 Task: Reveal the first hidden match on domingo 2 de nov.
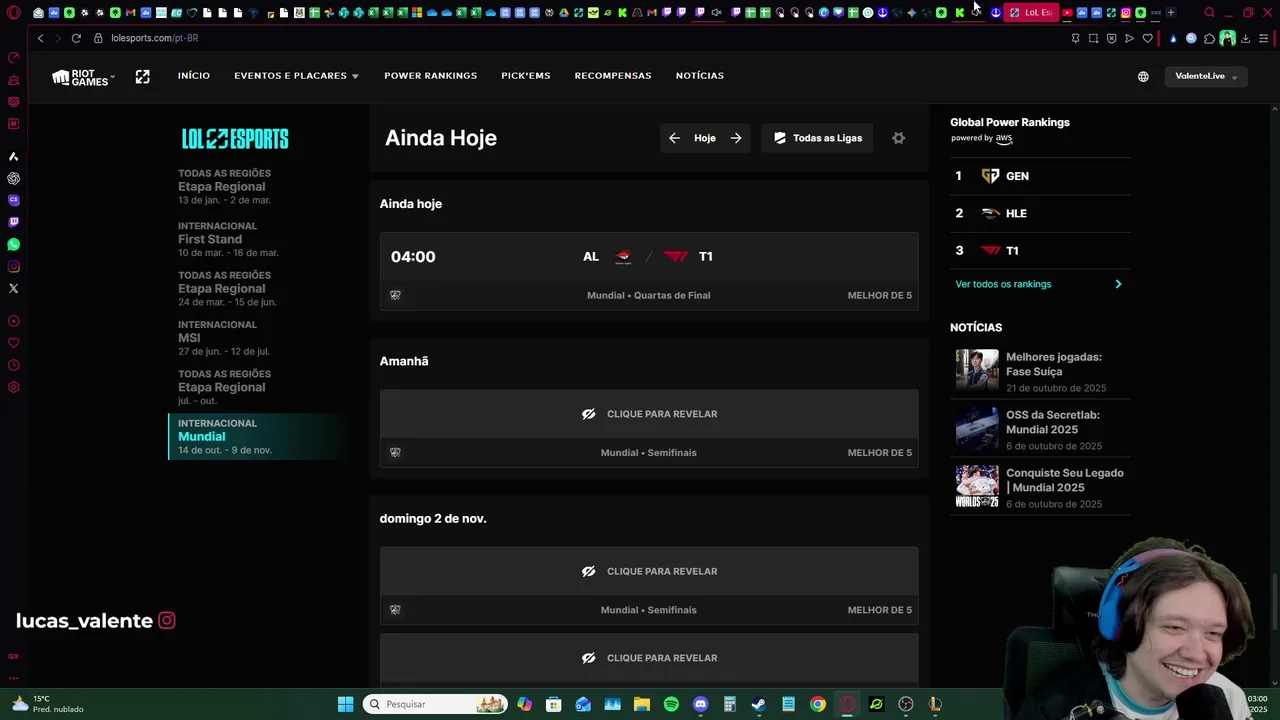649,571
